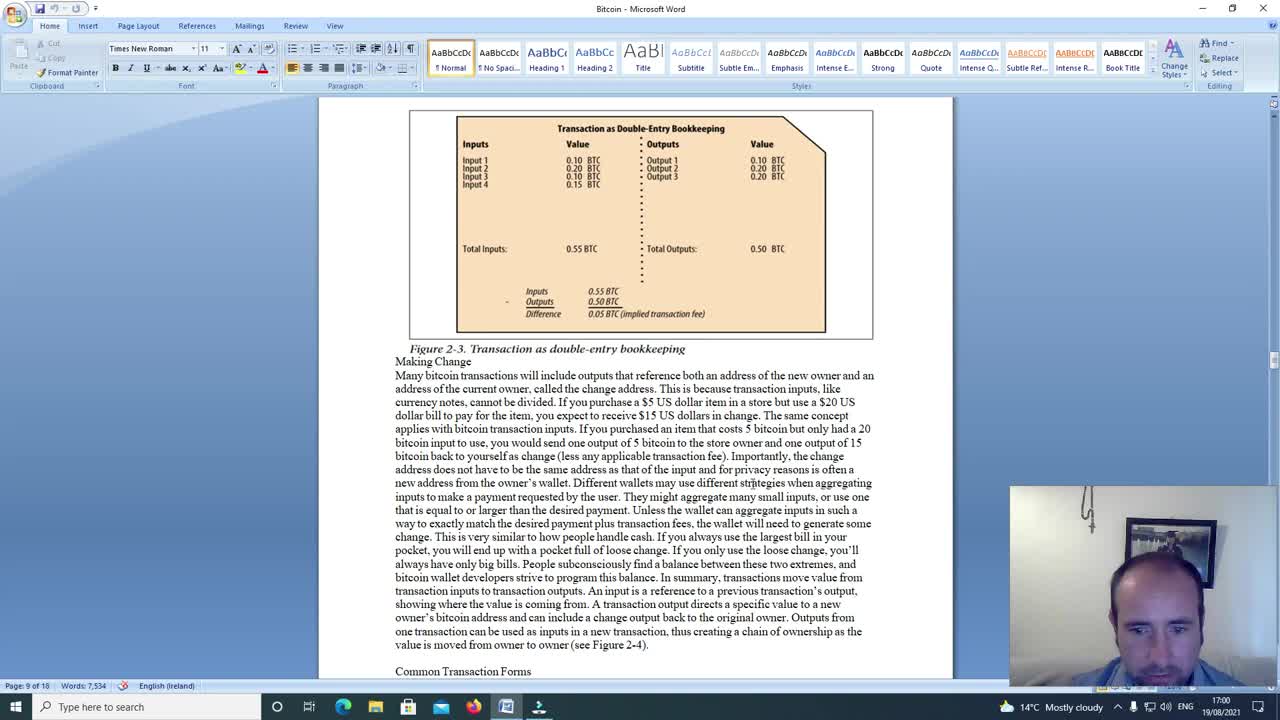This screenshot has height=720, width=1280.
Task: Shrink font size button
Action: click(251, 48)
